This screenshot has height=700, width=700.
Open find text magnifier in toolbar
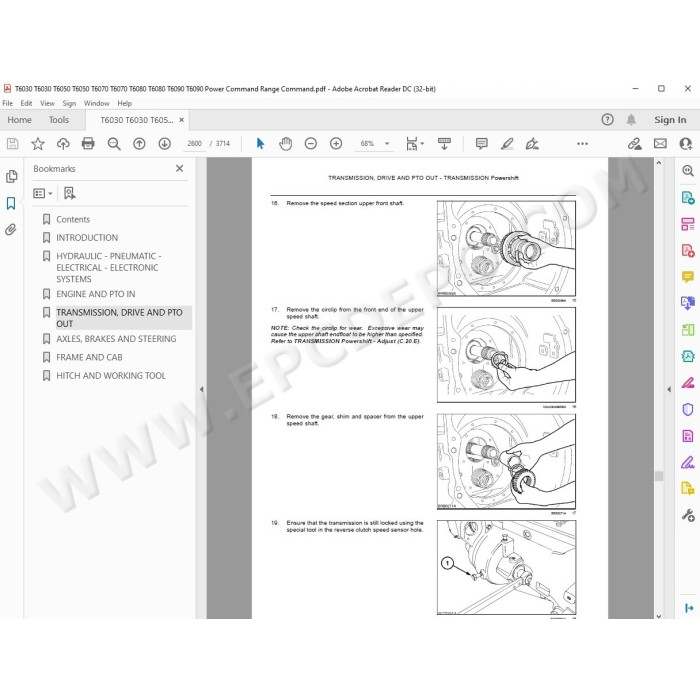pos(114,144)
